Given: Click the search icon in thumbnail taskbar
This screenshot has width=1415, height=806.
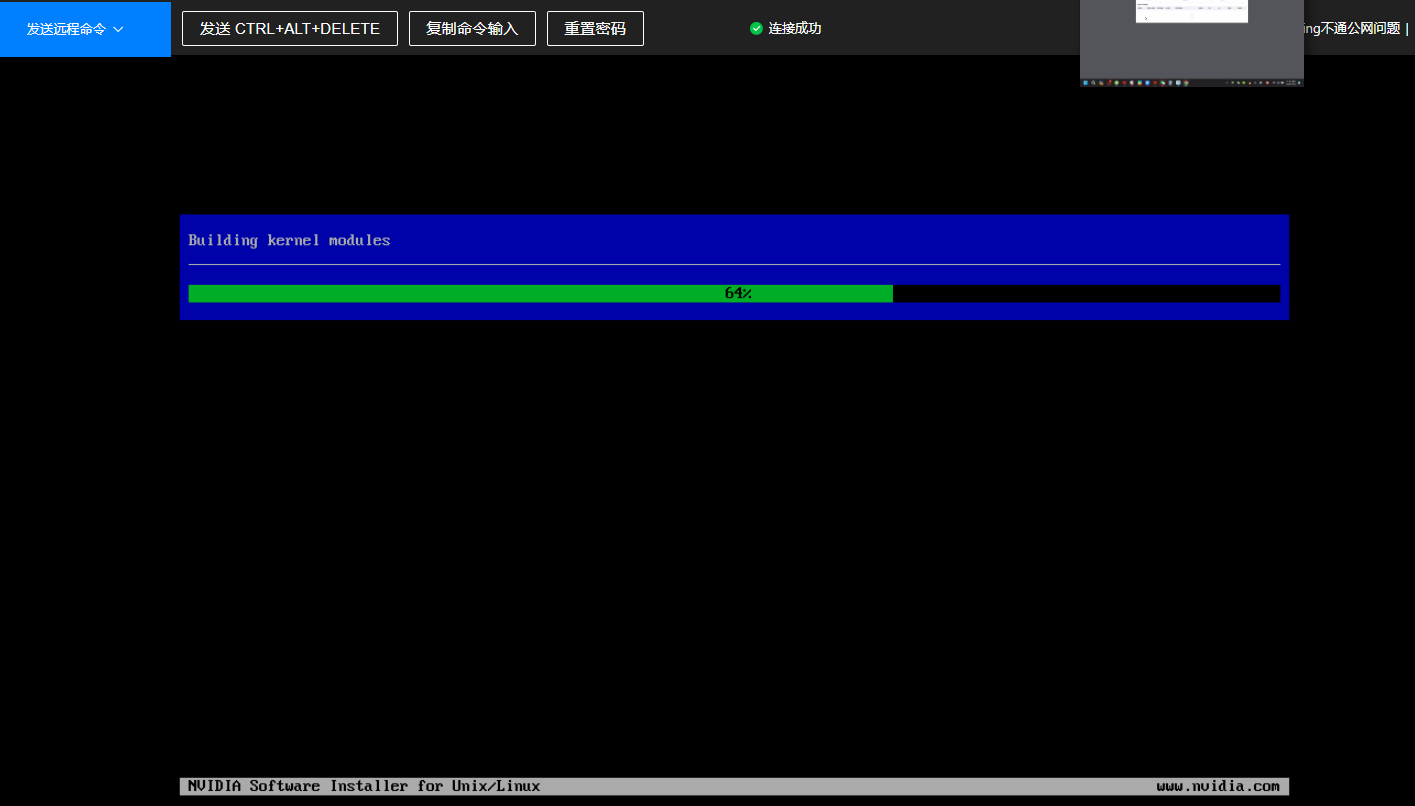Looking at the screenshot, I should (1093, 82).
